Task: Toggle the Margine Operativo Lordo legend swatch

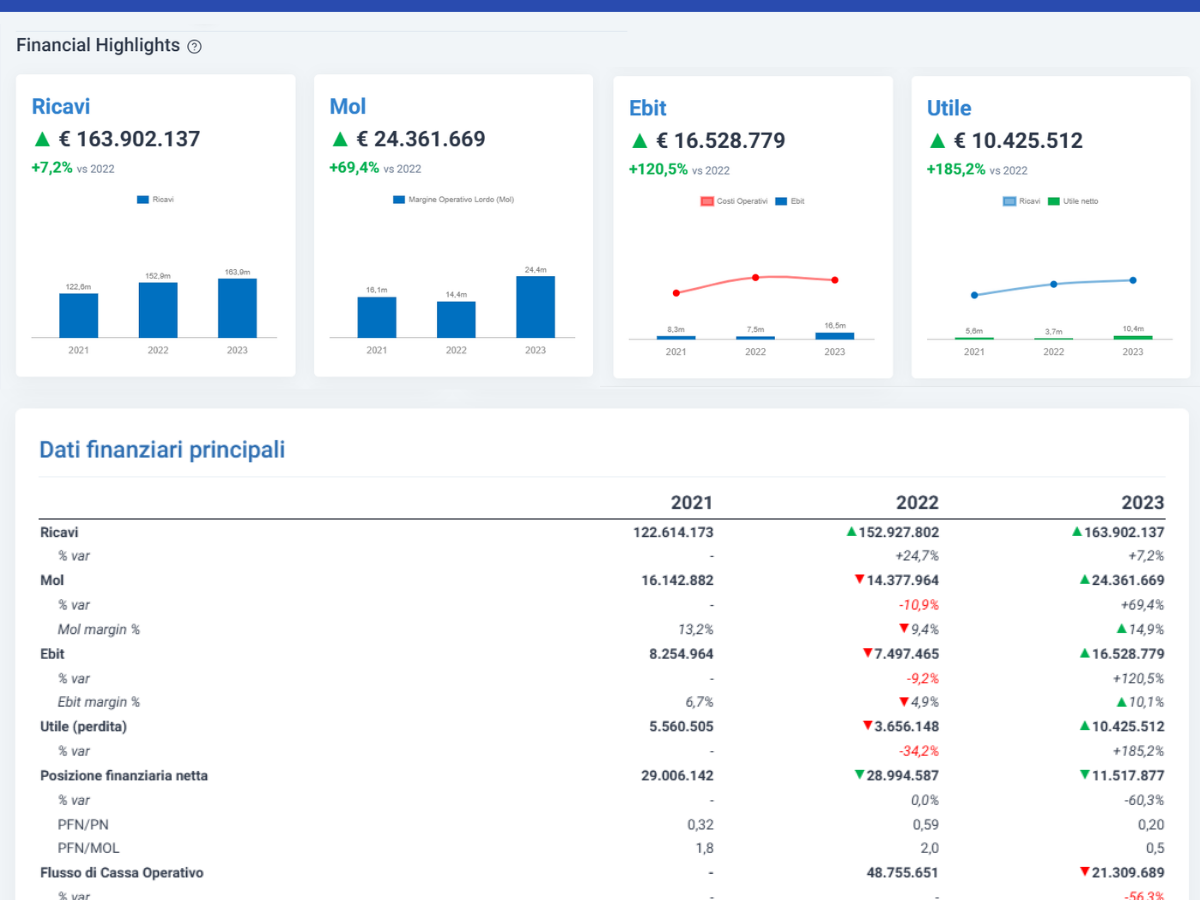Action: [x=400, y=200]
